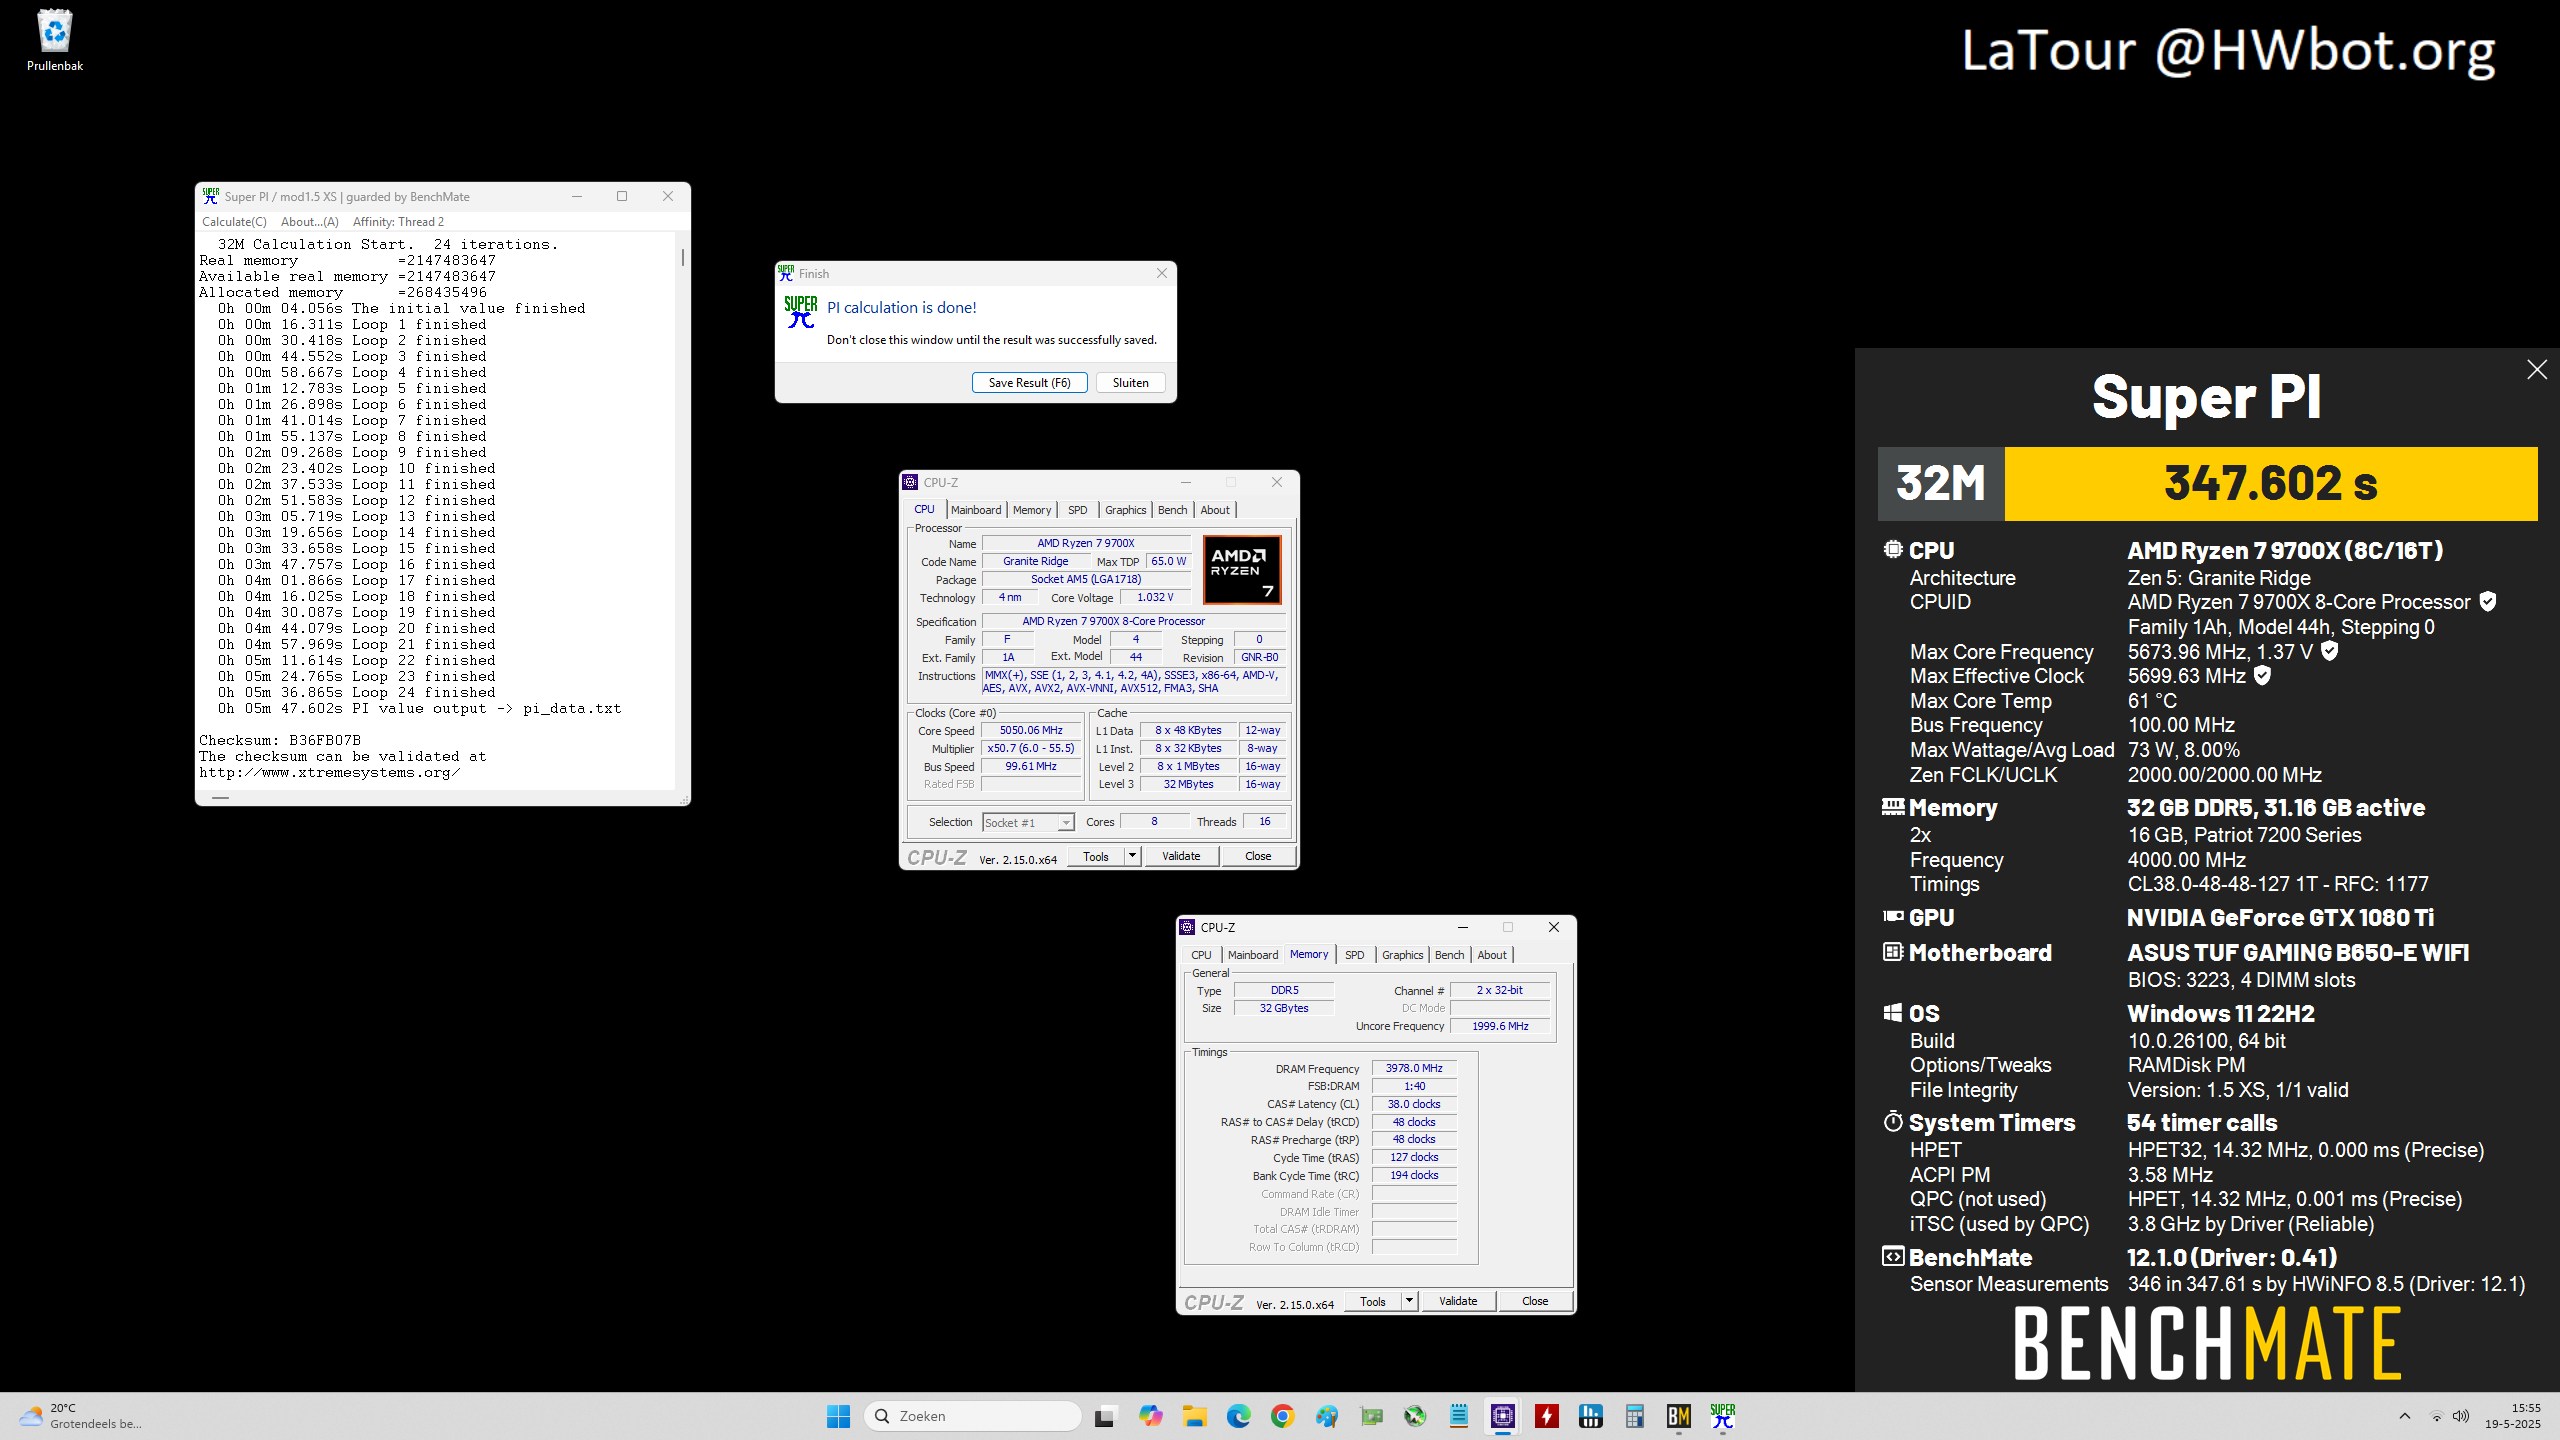Screen dimensions: 2560x1440
Task: Open Graphics tab in lower CPU-Z window
Action: 1402,955
